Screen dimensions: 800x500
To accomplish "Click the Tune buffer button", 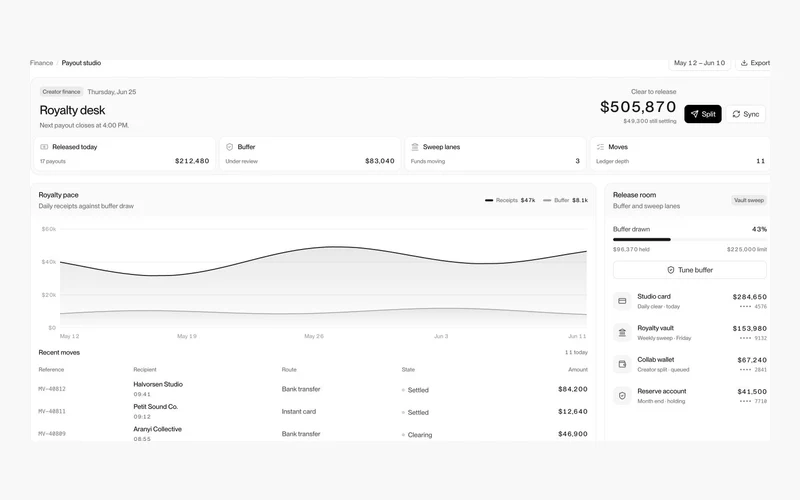I will click(689, 270).
